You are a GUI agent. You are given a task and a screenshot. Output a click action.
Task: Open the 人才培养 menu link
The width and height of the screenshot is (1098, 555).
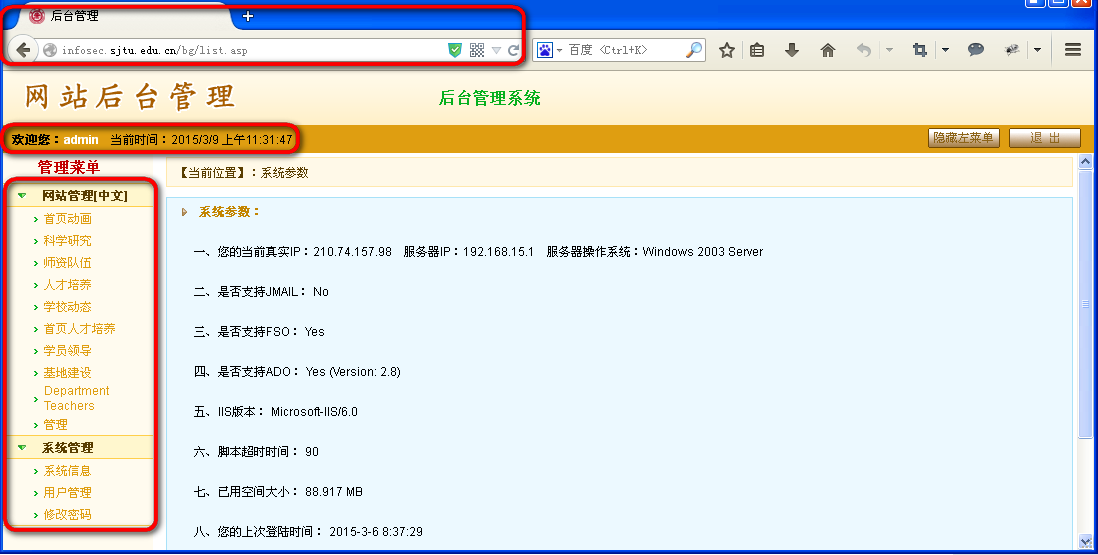67,285
